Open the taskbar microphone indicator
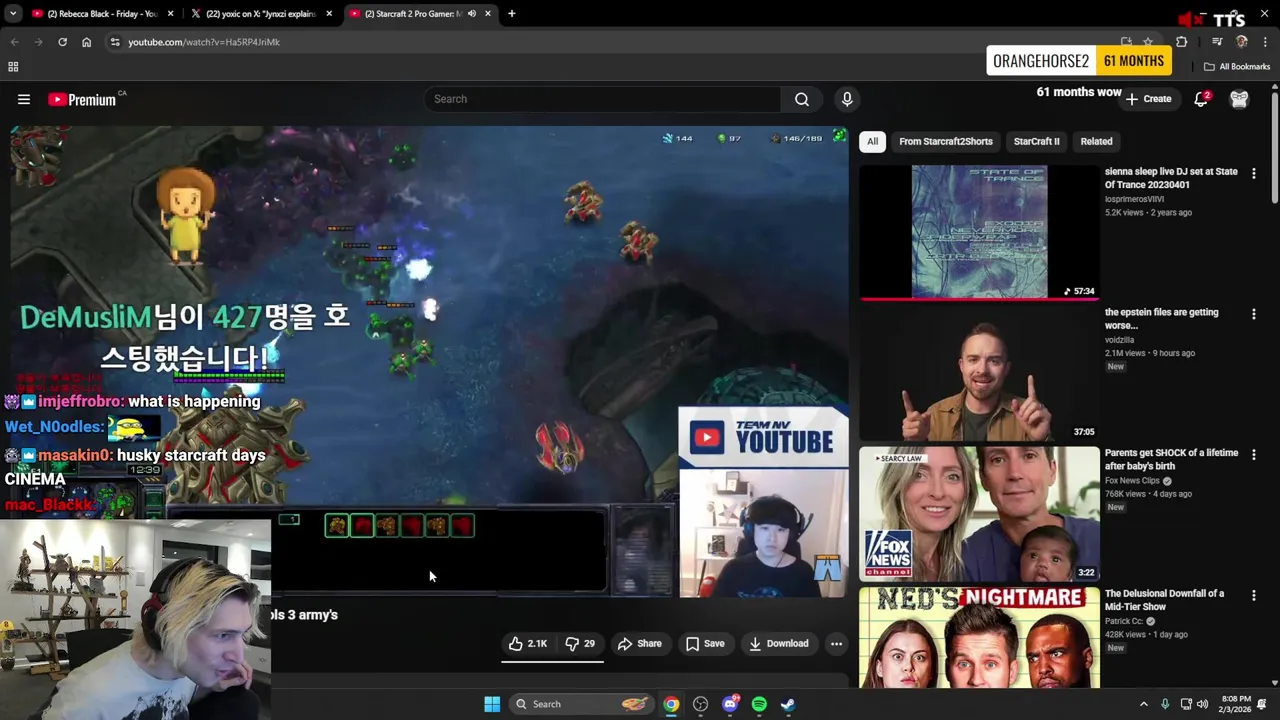This screenshot has width=1280, height=720. (x=1165, y=704)
